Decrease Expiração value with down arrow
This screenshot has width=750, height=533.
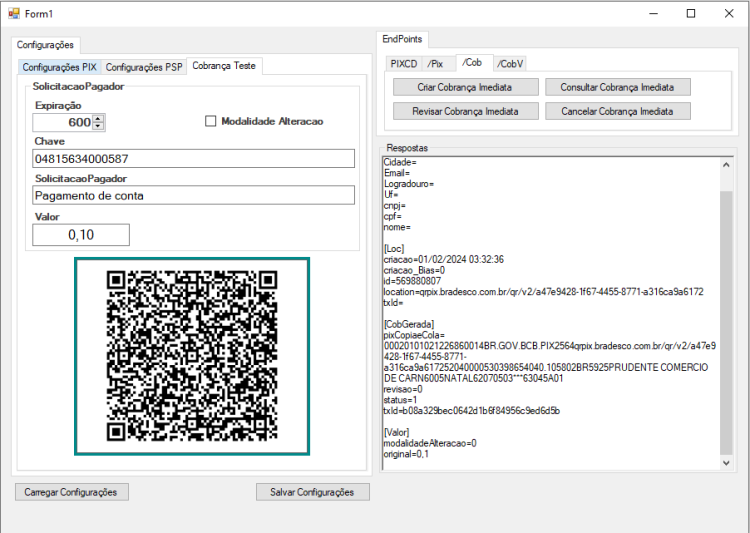pos(98,126)
